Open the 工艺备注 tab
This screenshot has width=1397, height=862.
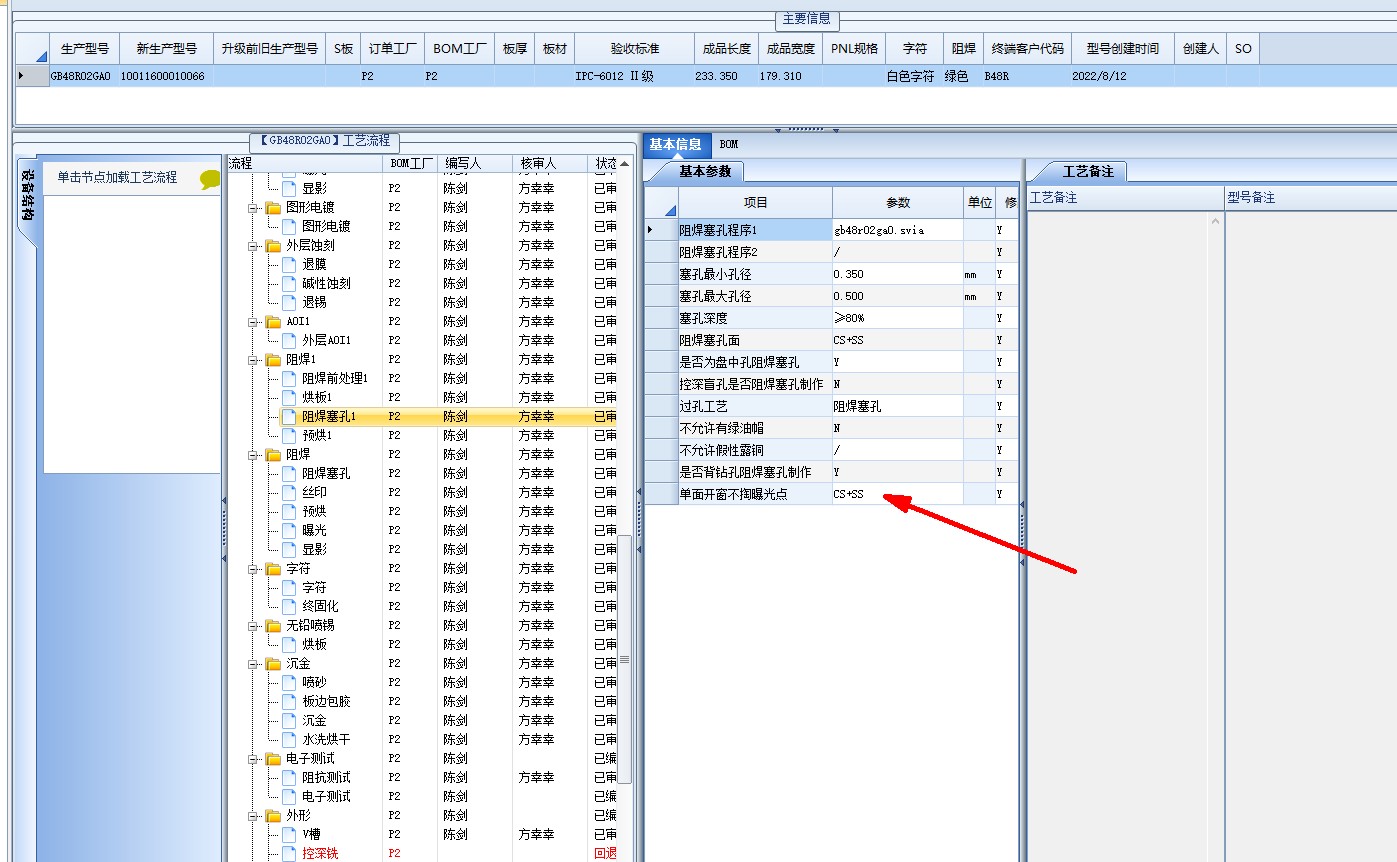pos(1088,171)
